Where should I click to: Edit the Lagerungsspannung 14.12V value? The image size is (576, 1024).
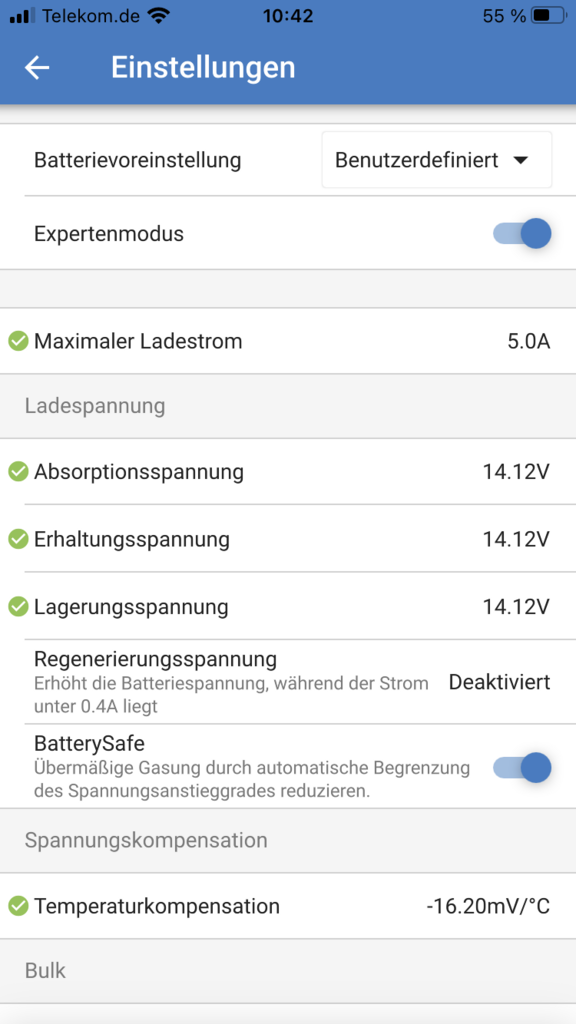[517, 607]
